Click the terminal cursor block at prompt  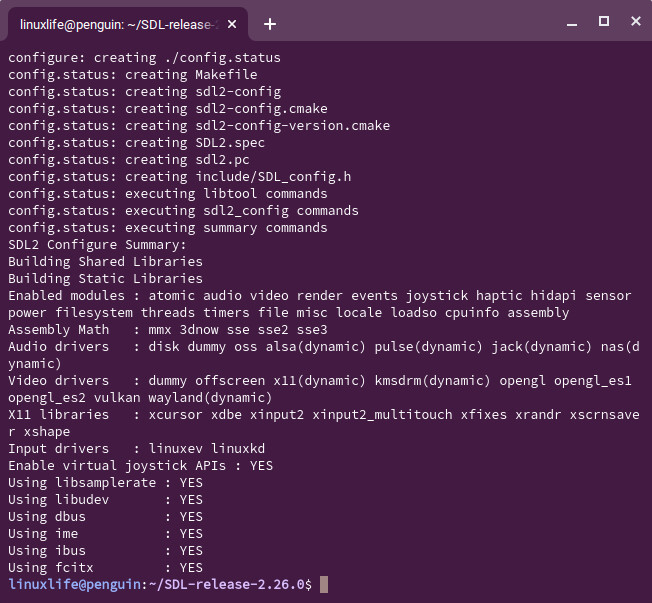pos(324,584)
